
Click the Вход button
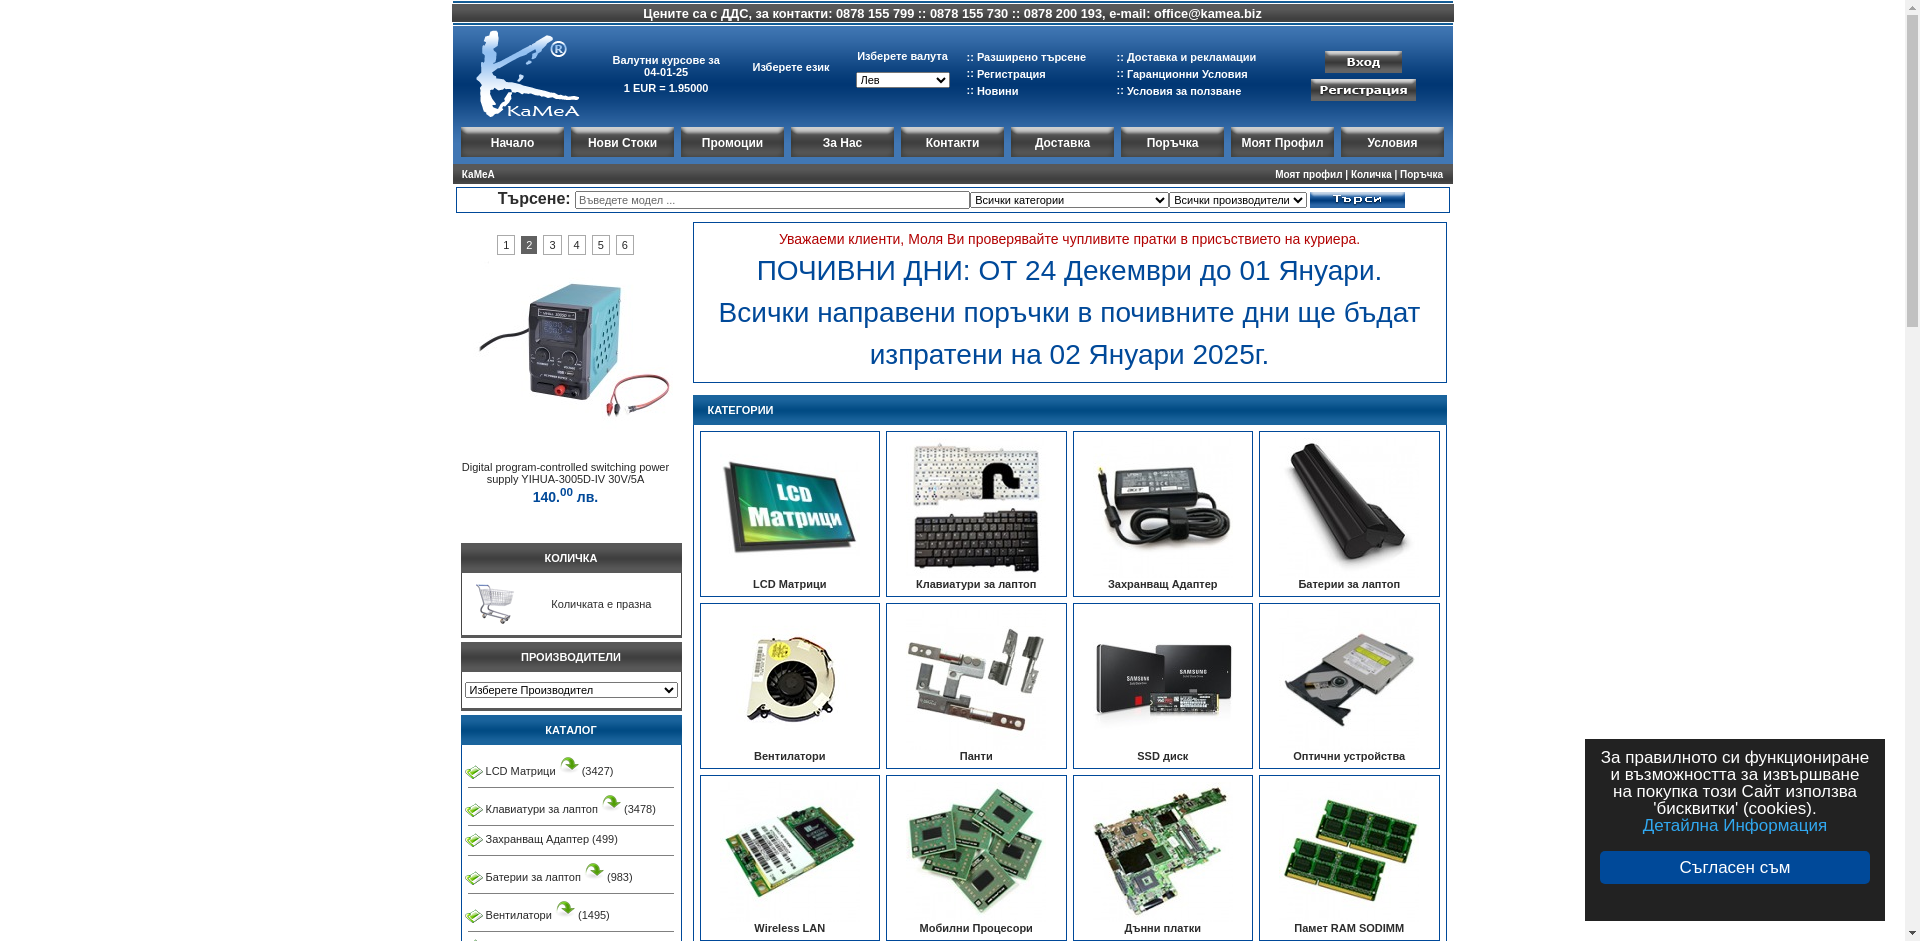pos(1362,61)
